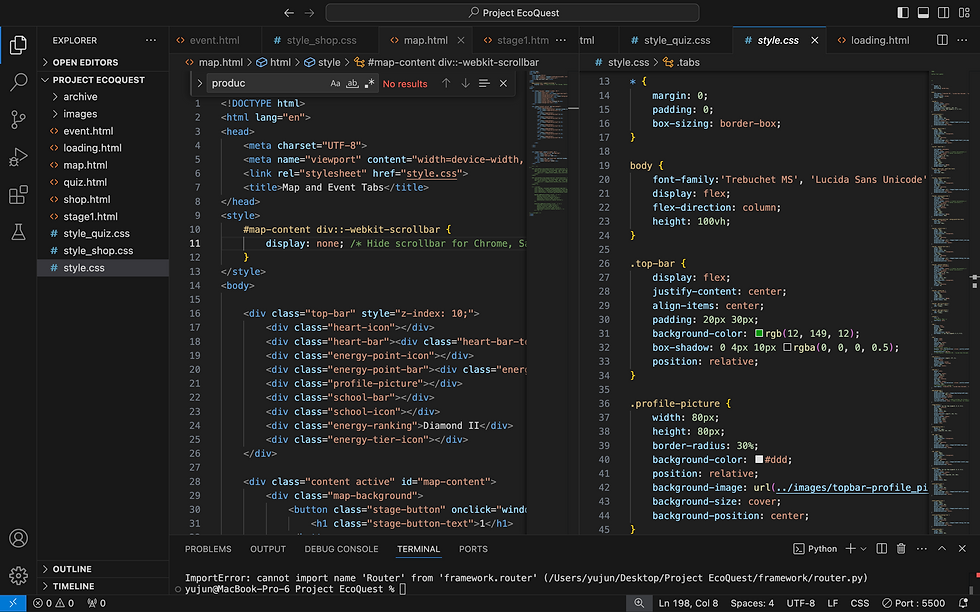
Task: Open remote window status bar button
Action: [x=13, y=603]
